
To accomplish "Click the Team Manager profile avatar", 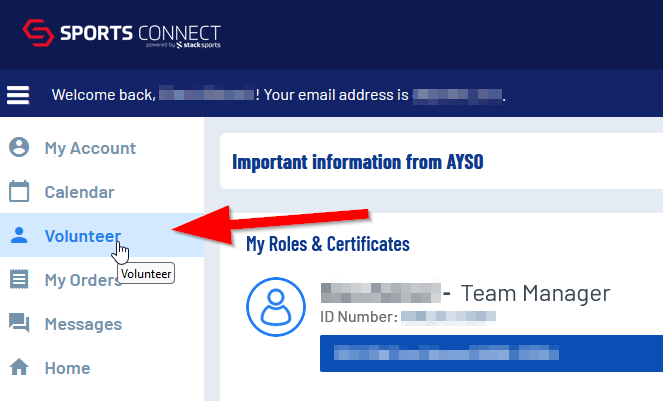I will pyautogui.click(x=275, y=305).
